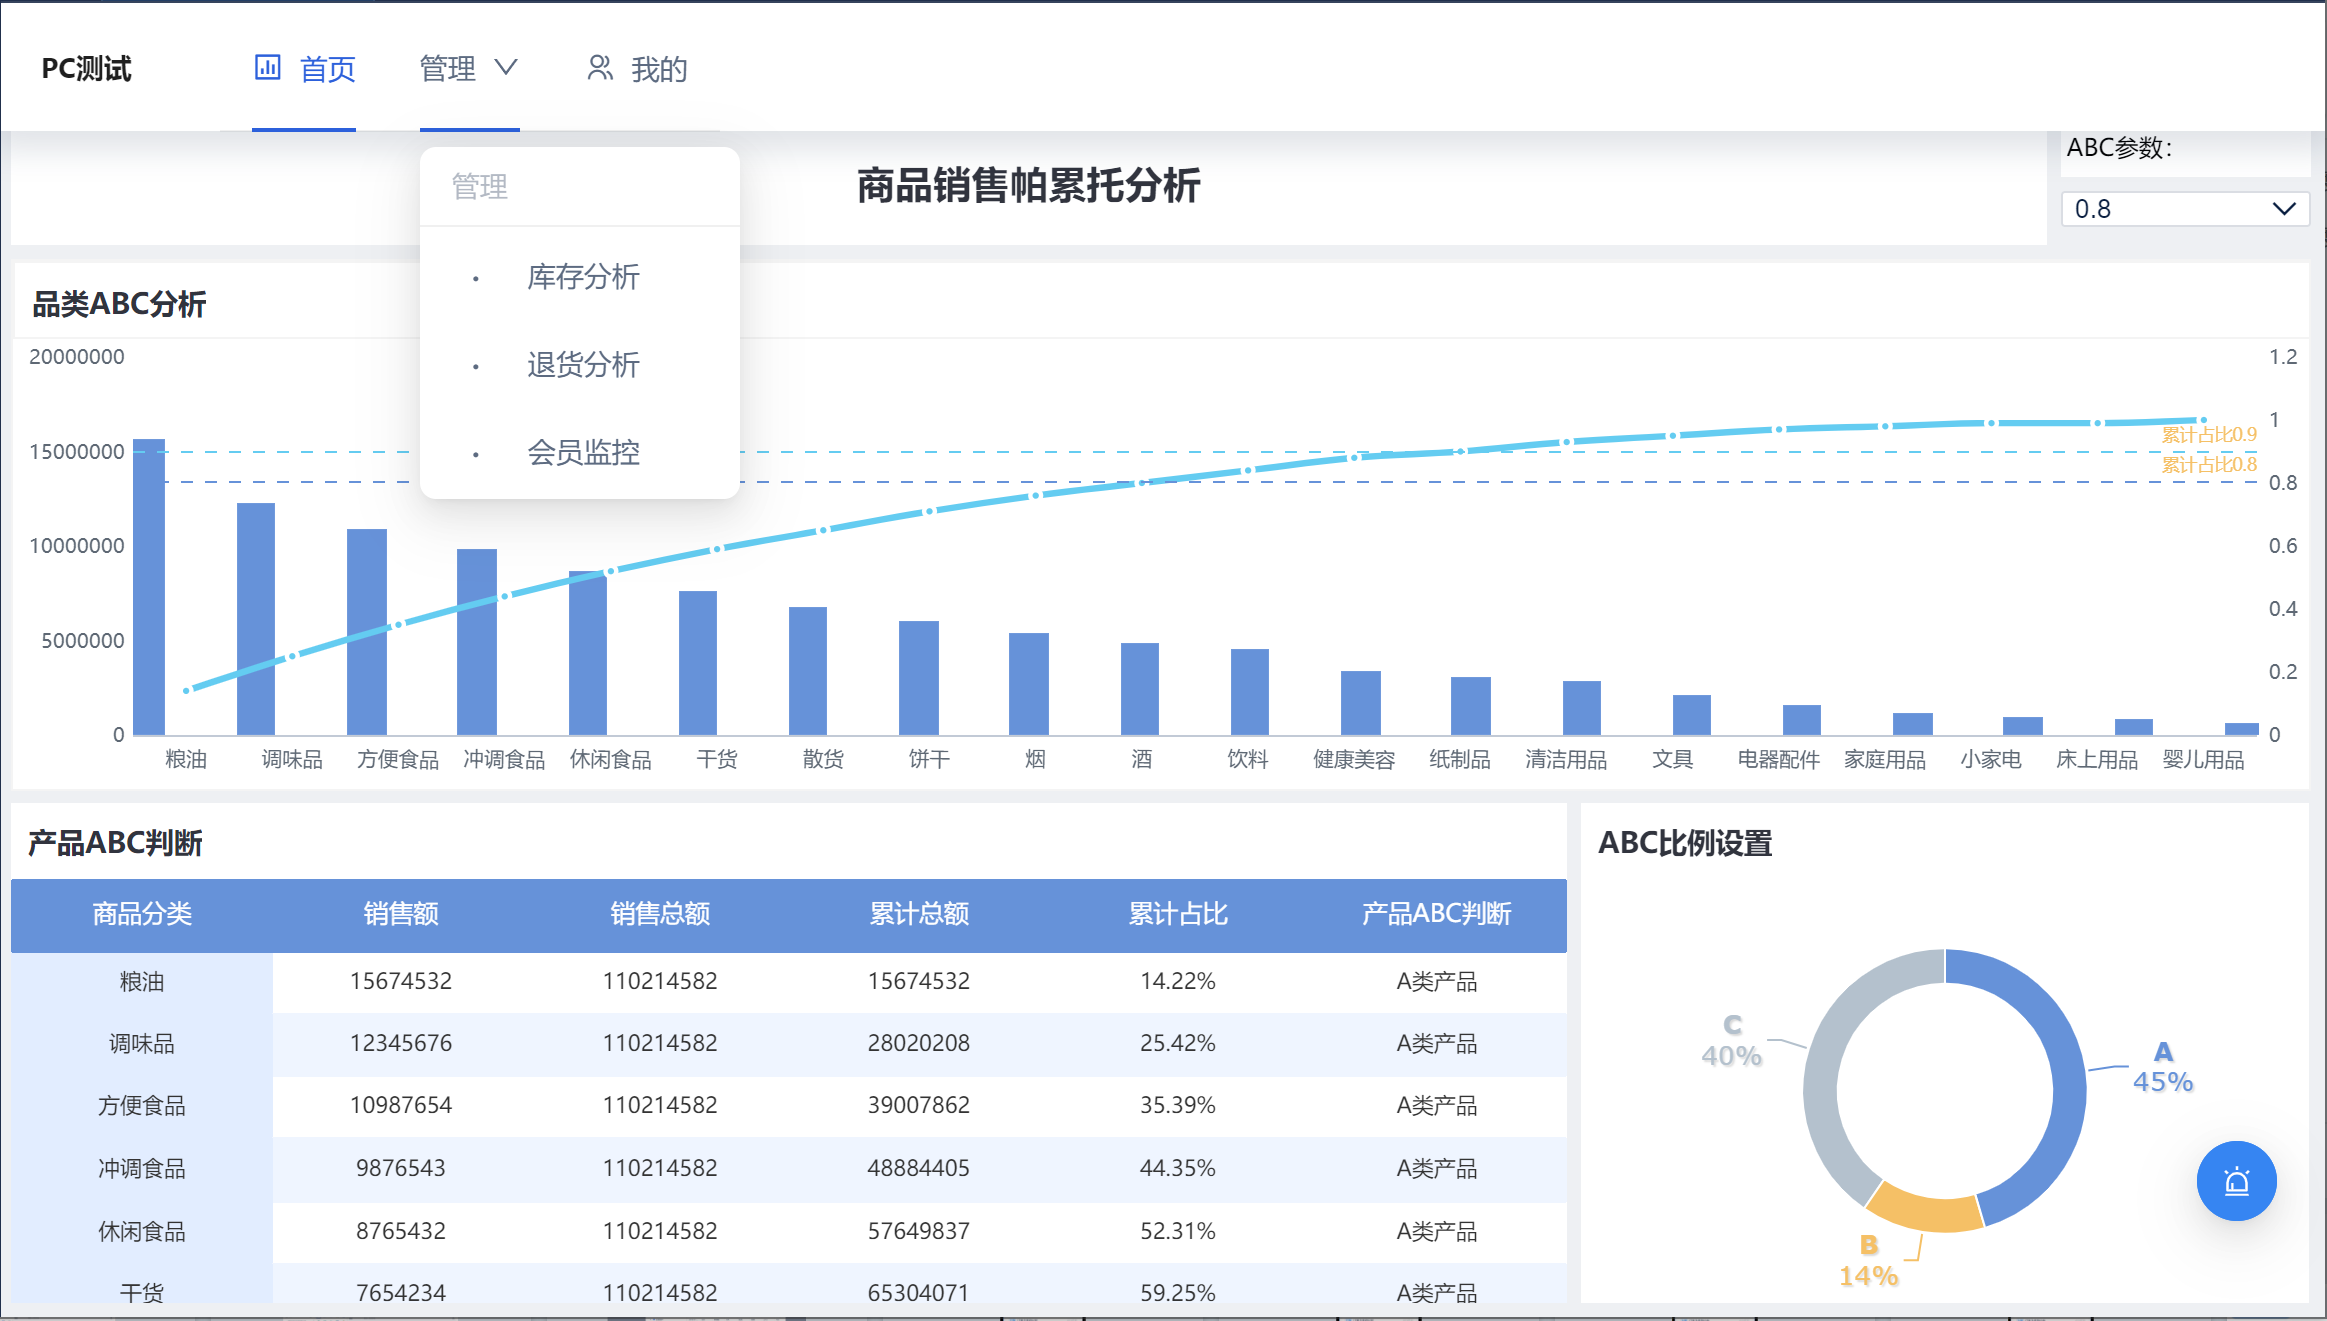
Task: Open the 我的 tab
Action: (636, 69)
